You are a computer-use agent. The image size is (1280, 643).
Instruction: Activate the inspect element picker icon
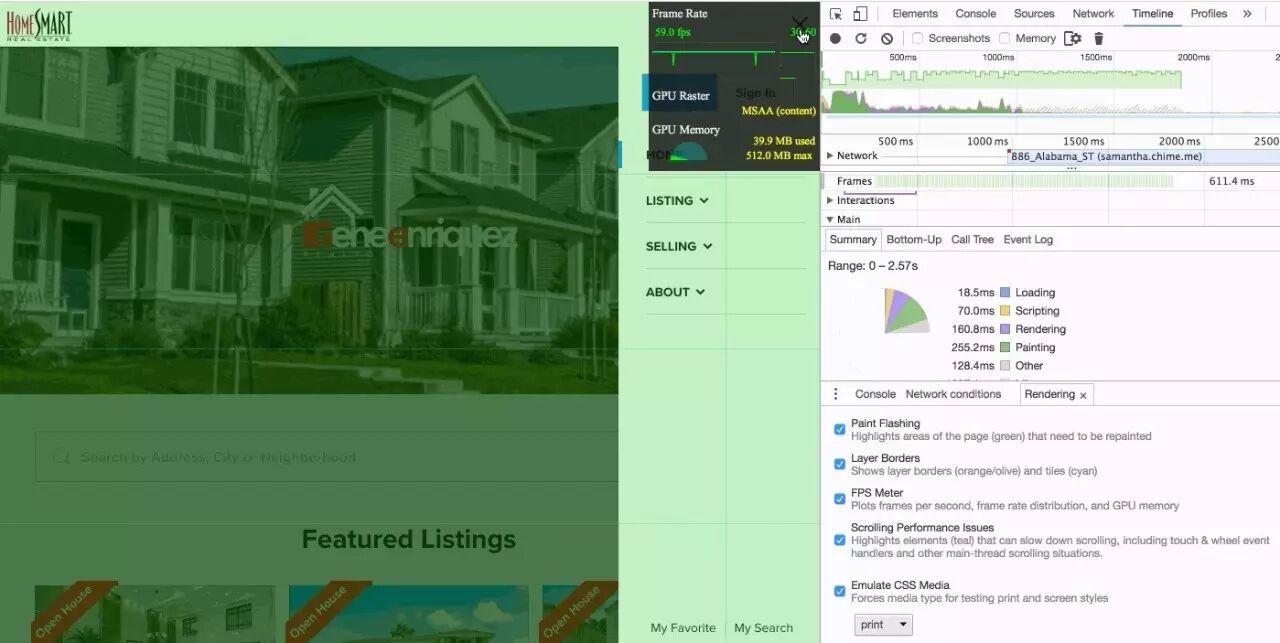(836, 14)
